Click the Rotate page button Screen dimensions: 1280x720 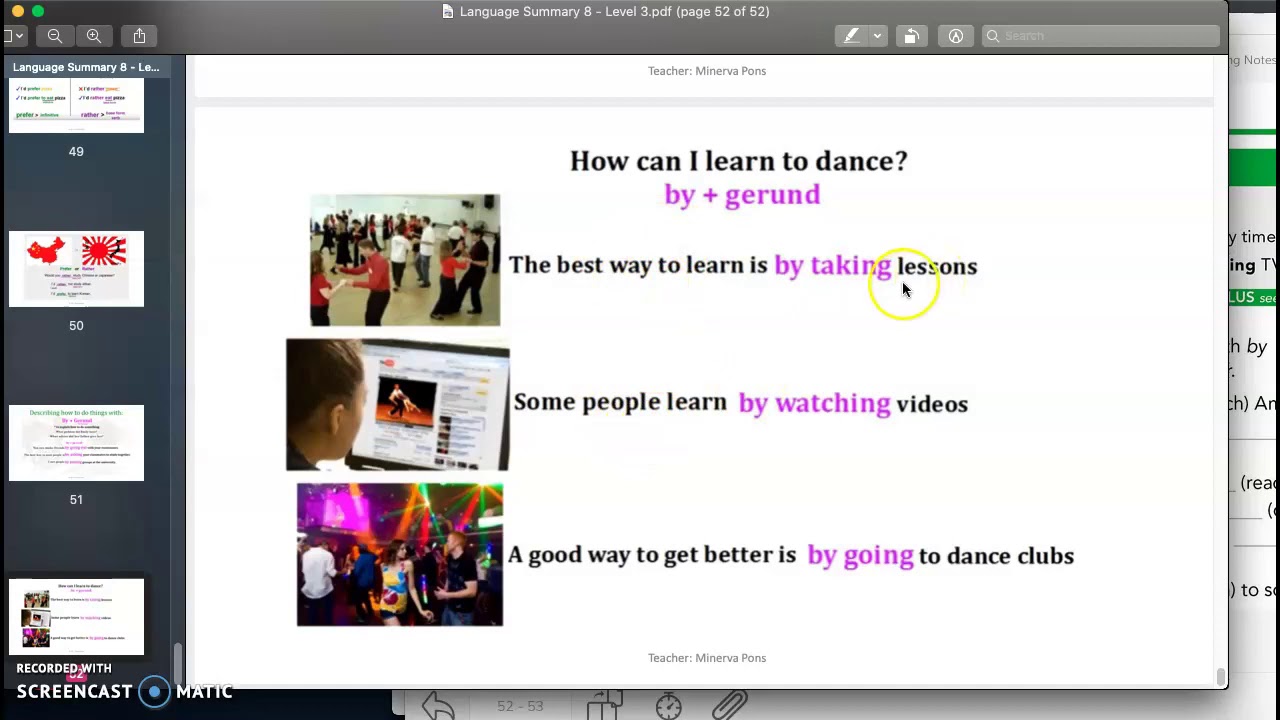pyautogui.click(x=911, y=36)
